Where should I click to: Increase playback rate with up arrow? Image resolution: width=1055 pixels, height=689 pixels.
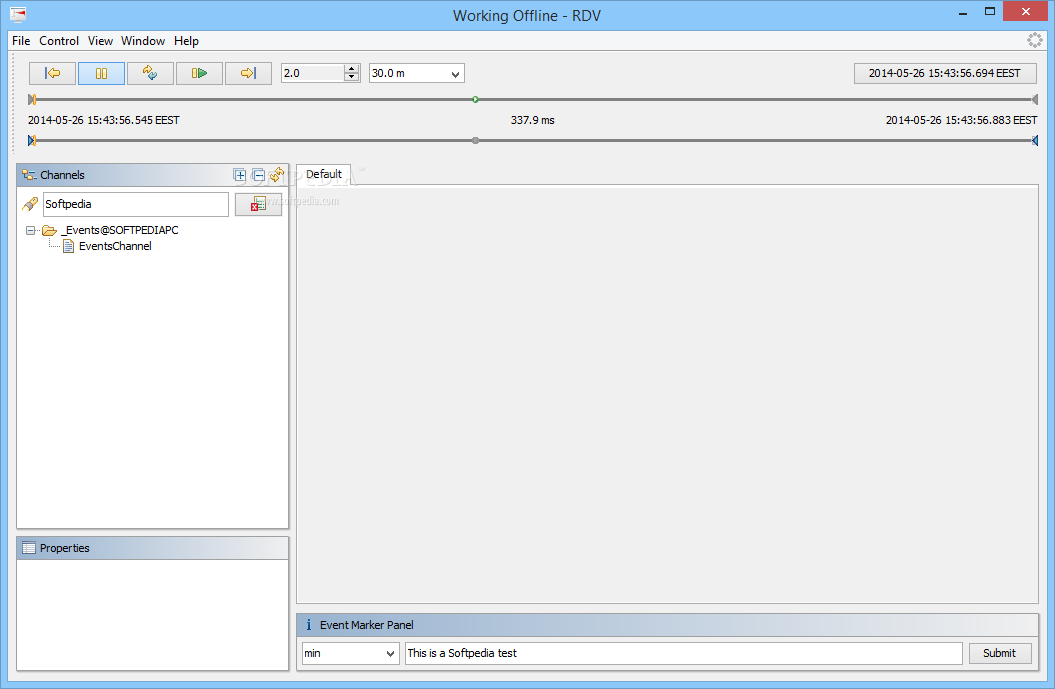pyautogui.click(x=352, y=69)
